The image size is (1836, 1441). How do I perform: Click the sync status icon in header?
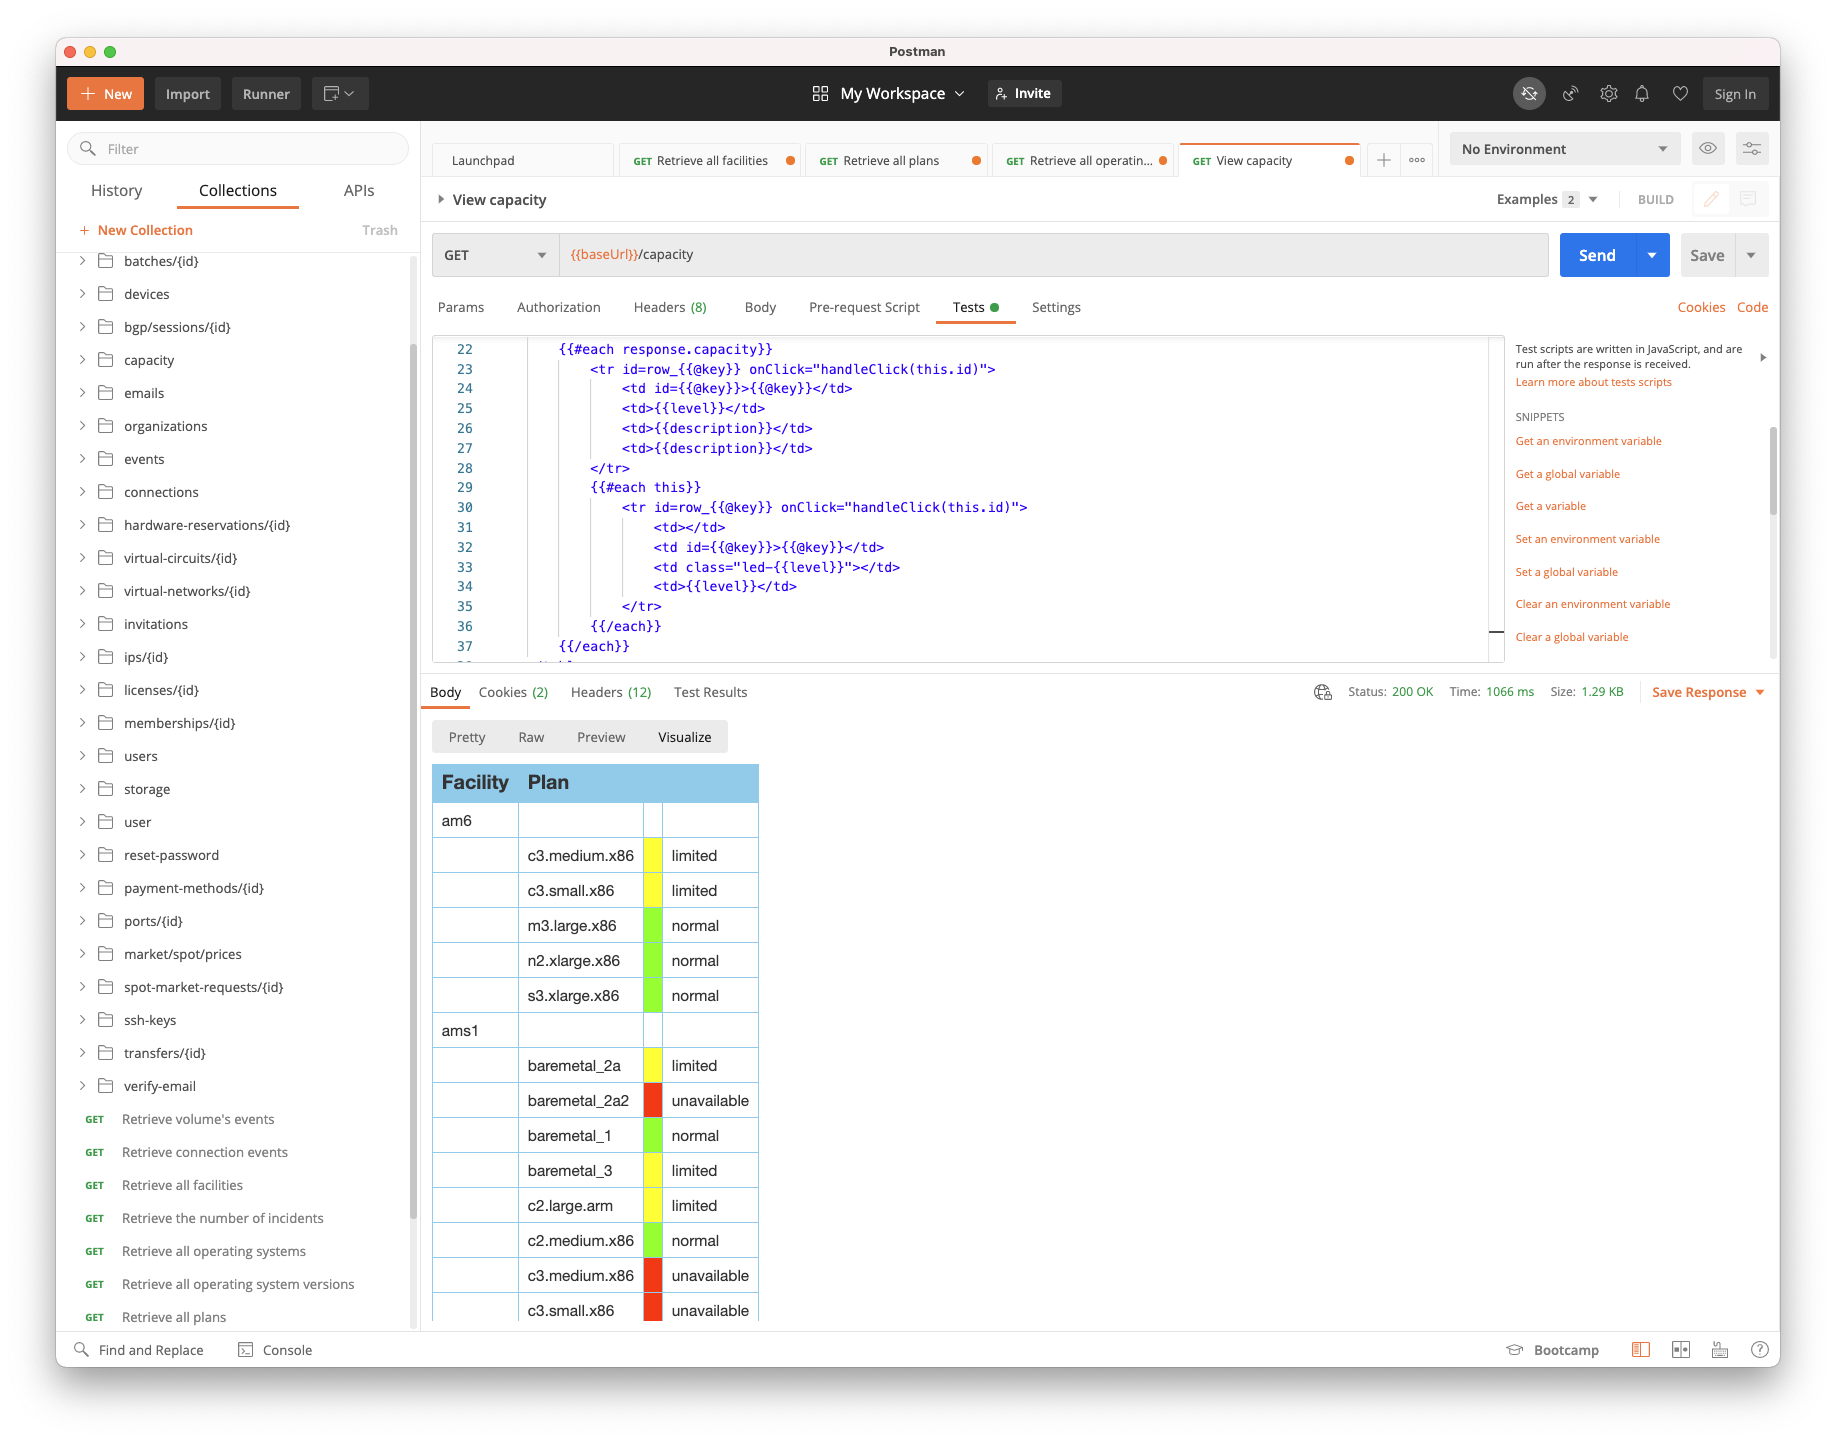1529,94
